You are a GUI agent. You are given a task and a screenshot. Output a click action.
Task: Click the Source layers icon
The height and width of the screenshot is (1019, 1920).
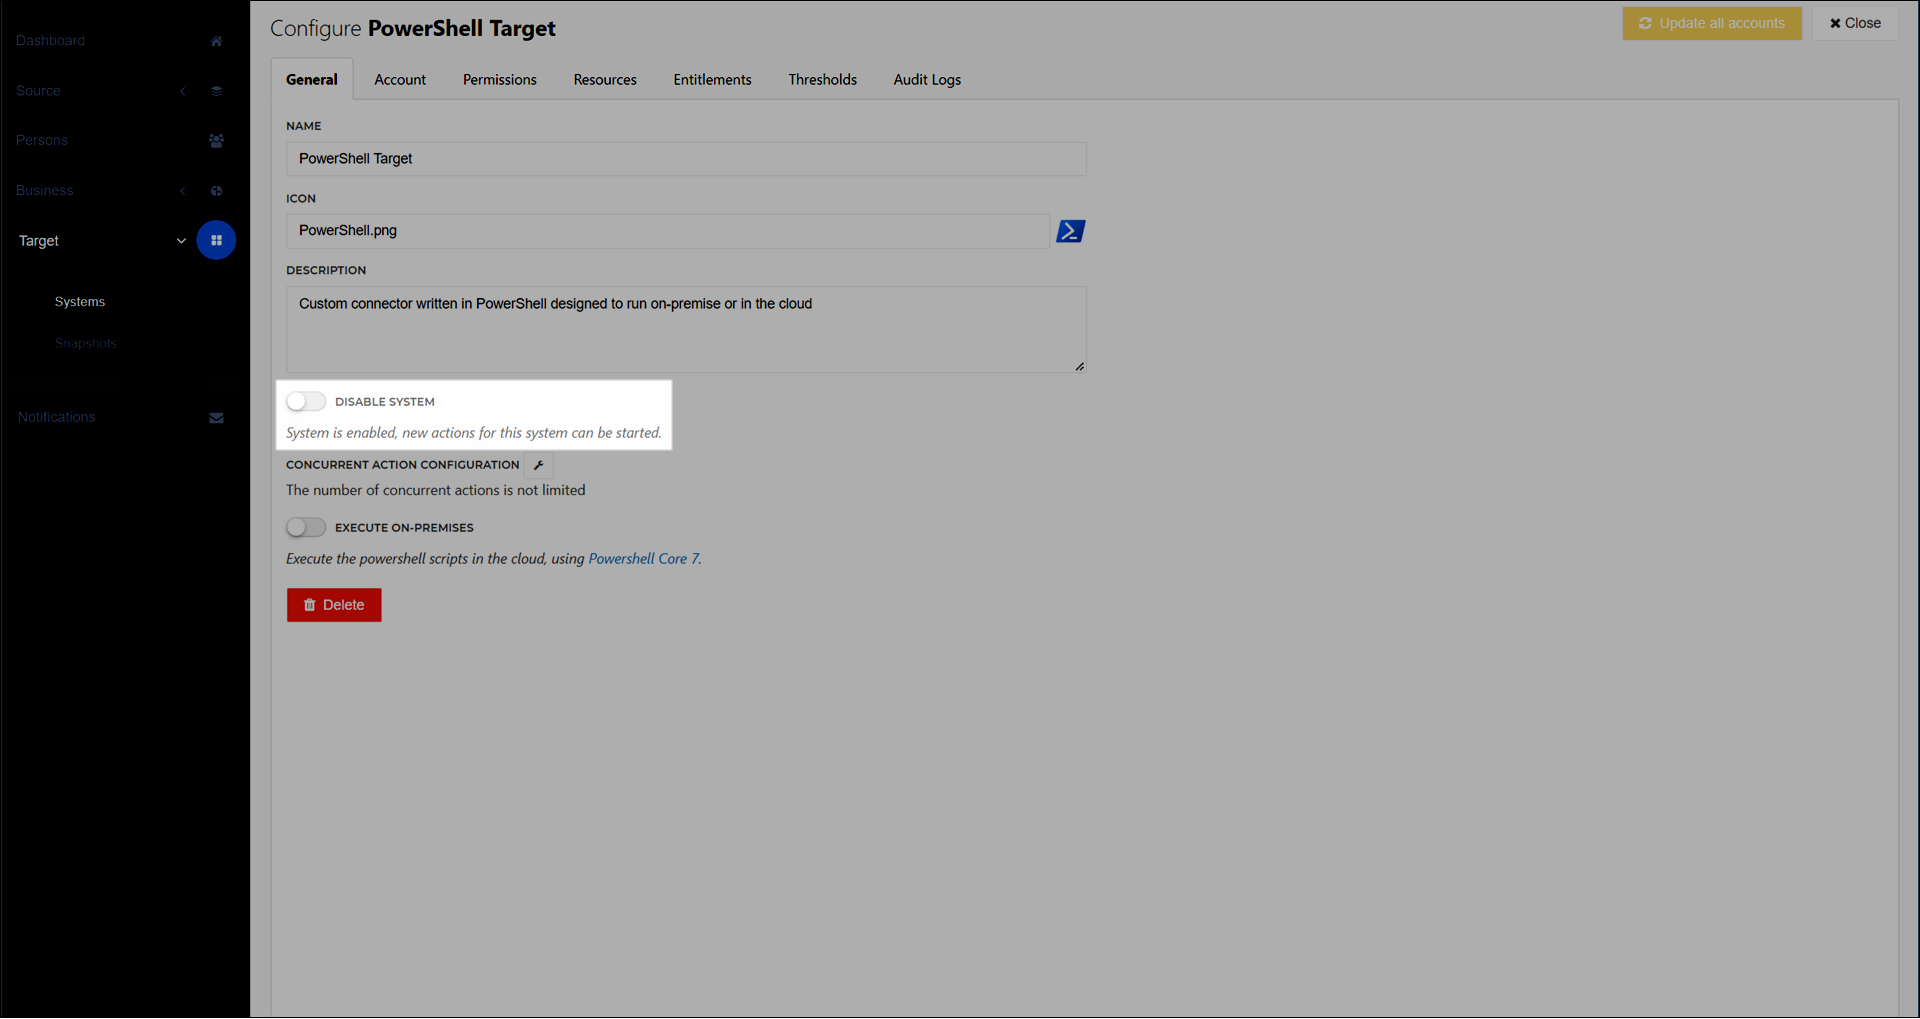(216, 91)
